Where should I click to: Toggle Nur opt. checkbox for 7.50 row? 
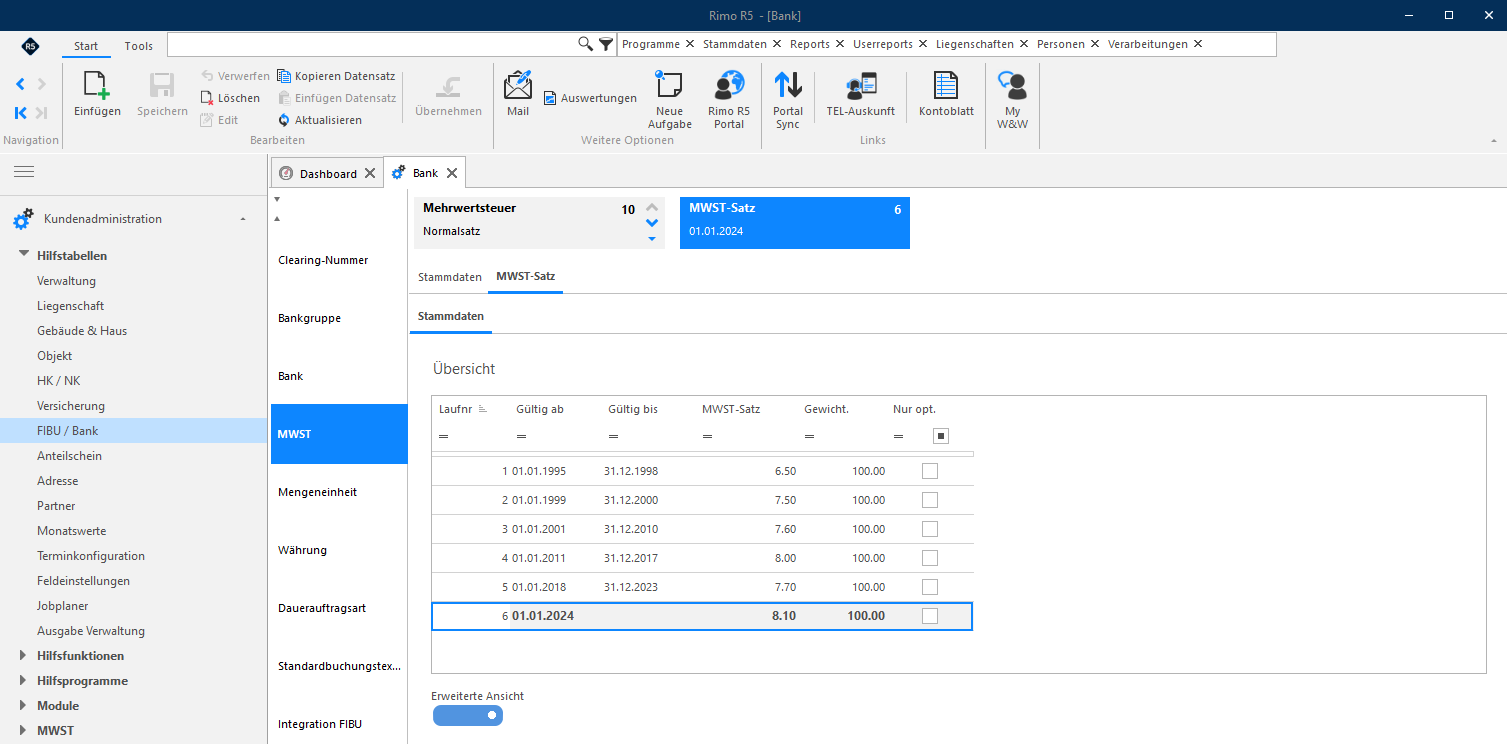pyautogui.click(x=930, y=500)
